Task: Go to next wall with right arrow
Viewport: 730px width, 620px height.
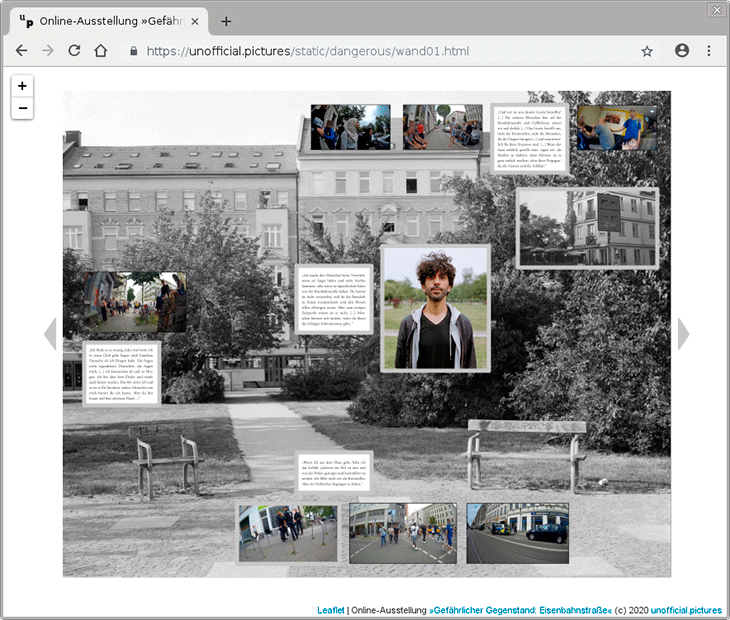Action: pyautogui.click(x=684, y=334)
